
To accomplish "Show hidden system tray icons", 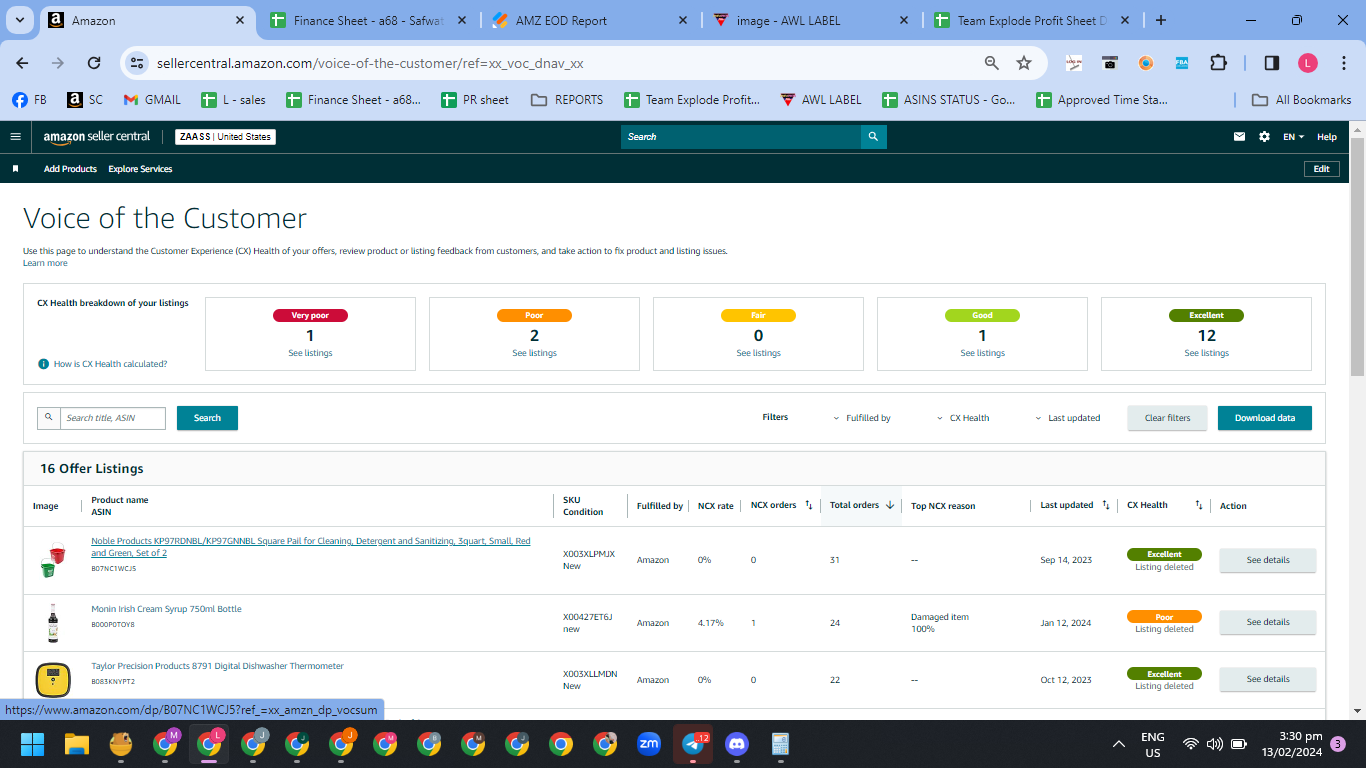I will click(1119, 744).
